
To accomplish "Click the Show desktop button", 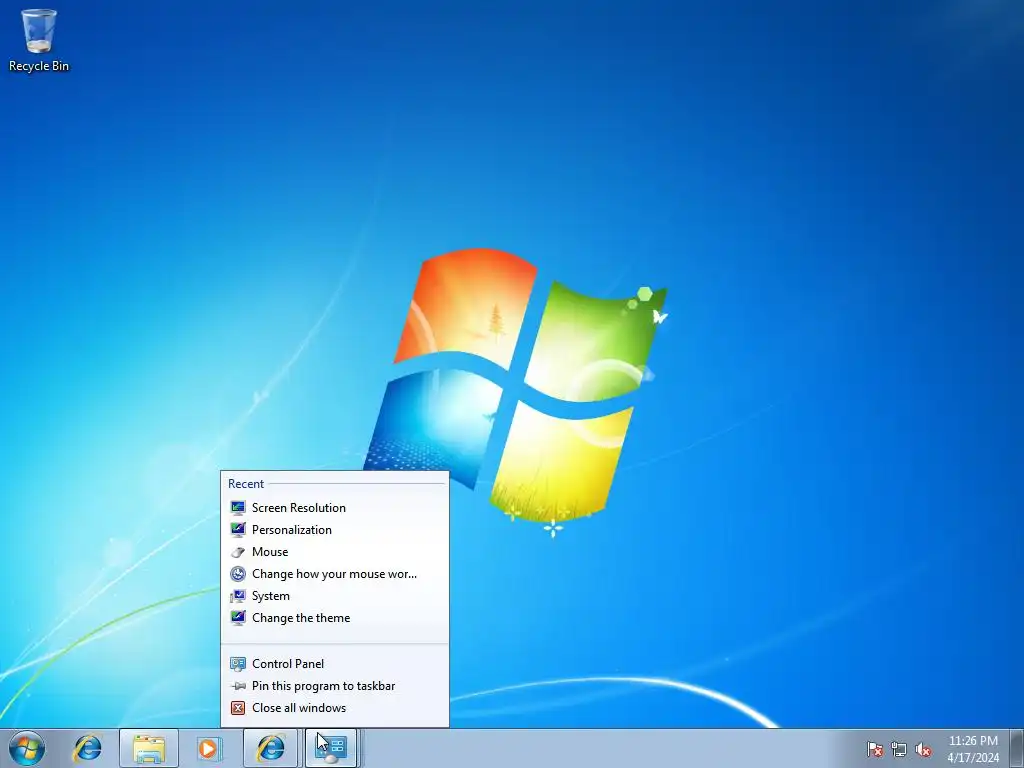I will 1017,748.
